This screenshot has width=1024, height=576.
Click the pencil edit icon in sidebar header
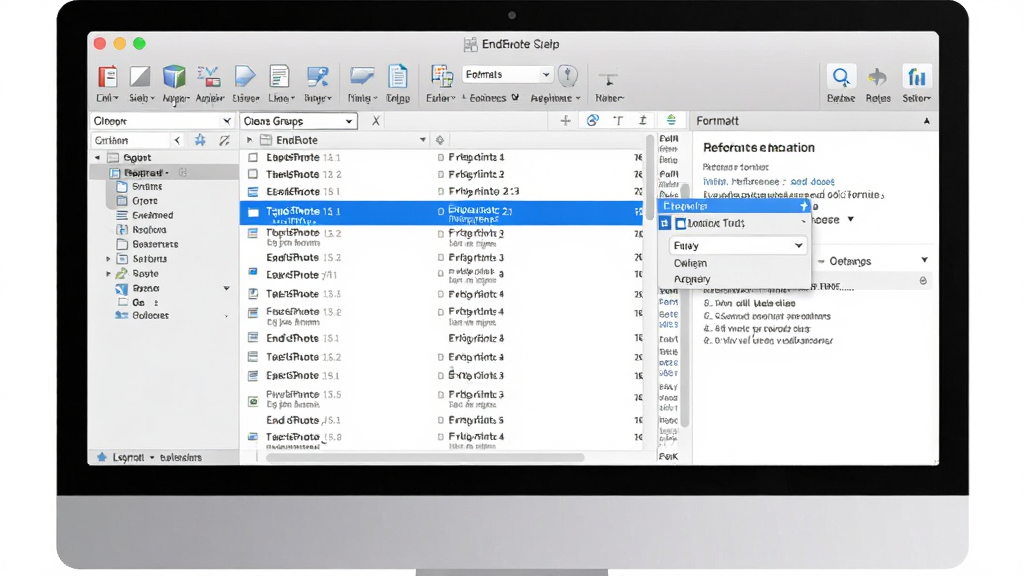coord(224,140)
